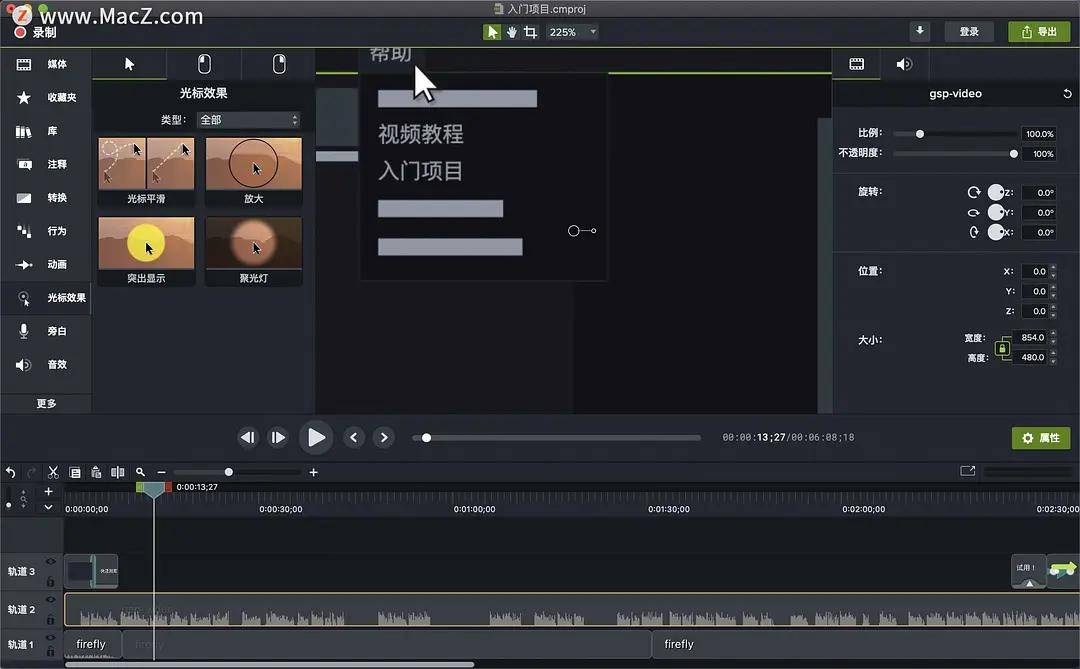Click the split clip icon
1080x669 pixels.
click(x=118, y=472)
